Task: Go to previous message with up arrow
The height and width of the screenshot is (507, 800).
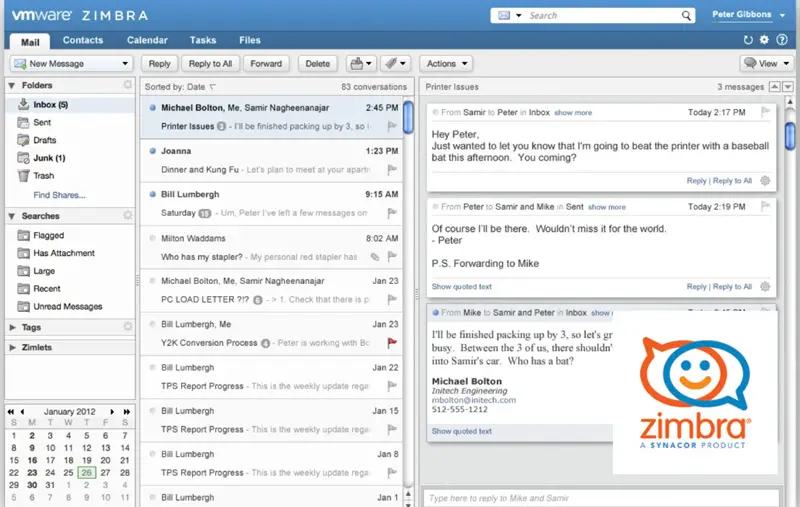Action: (774, 87)
